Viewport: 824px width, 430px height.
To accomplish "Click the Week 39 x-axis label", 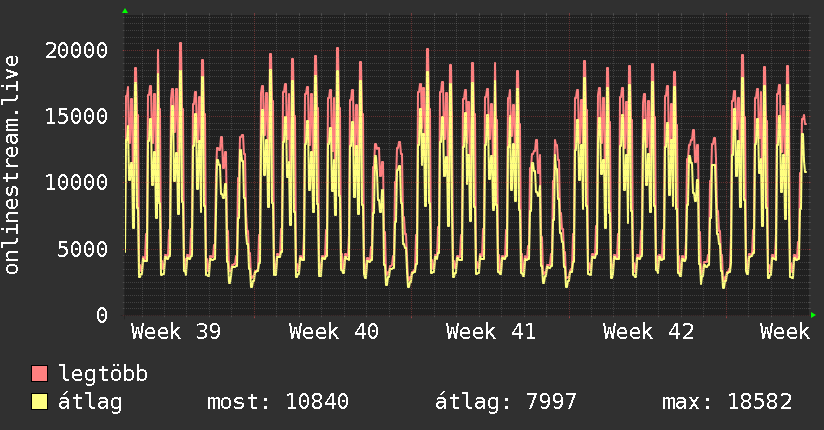I will click(x=176, y=332).
